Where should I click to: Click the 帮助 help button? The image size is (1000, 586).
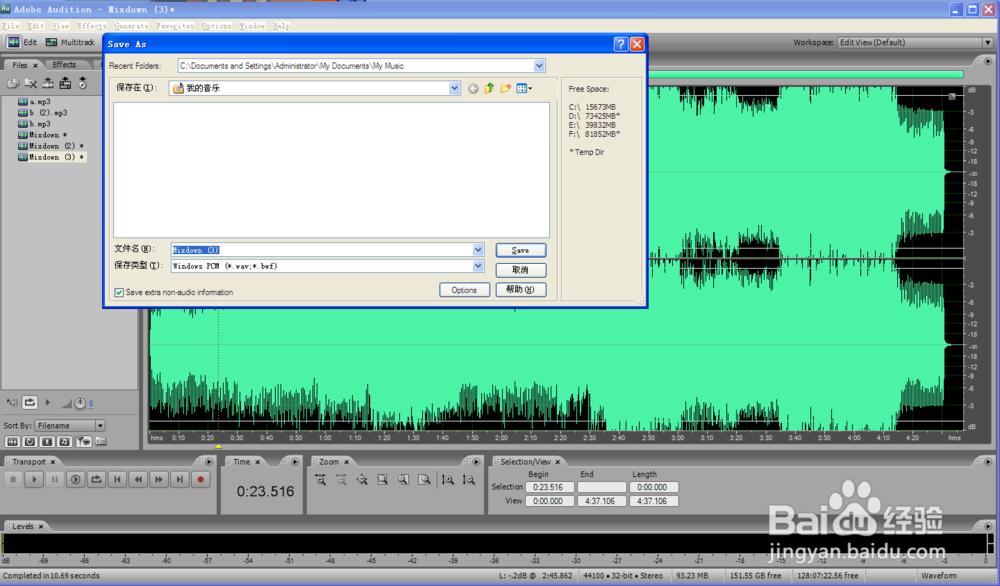coord(520,289)
